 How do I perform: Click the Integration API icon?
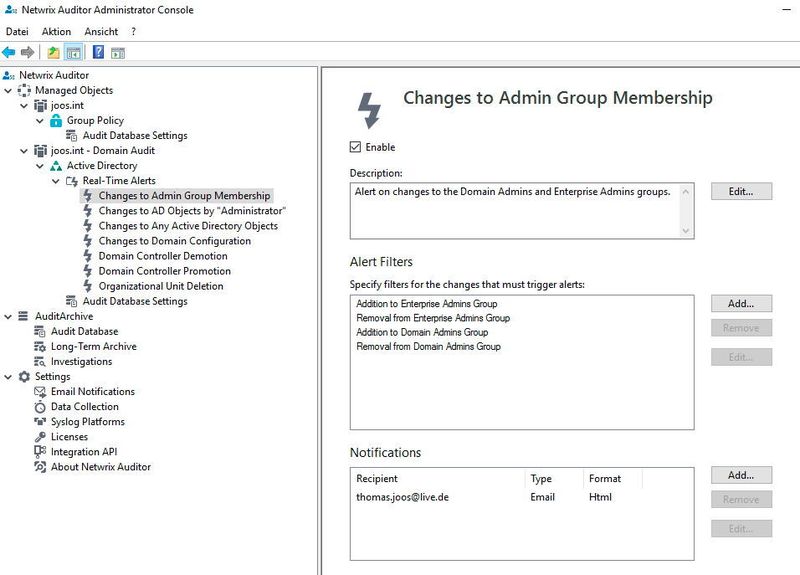[x=40, y=452]
